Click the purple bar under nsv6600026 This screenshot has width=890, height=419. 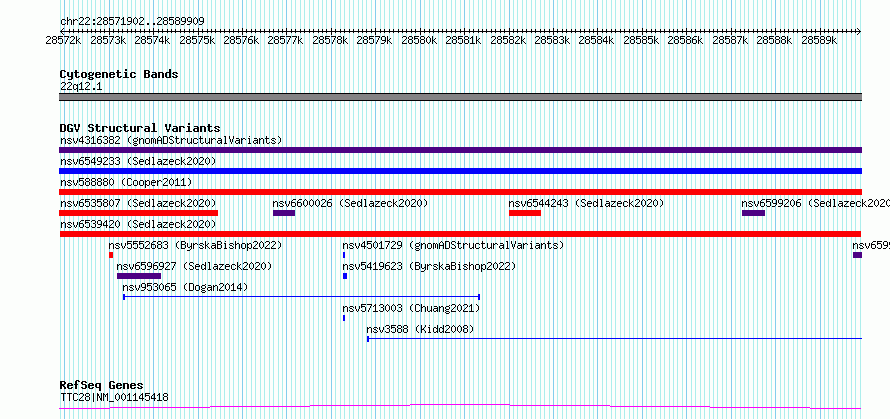(x=284, y=213)
